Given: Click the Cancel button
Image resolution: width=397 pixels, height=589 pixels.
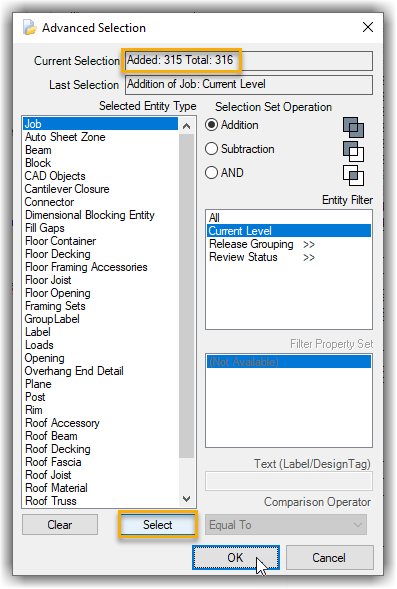Looking at the screenshot, I should coord(329,558).
